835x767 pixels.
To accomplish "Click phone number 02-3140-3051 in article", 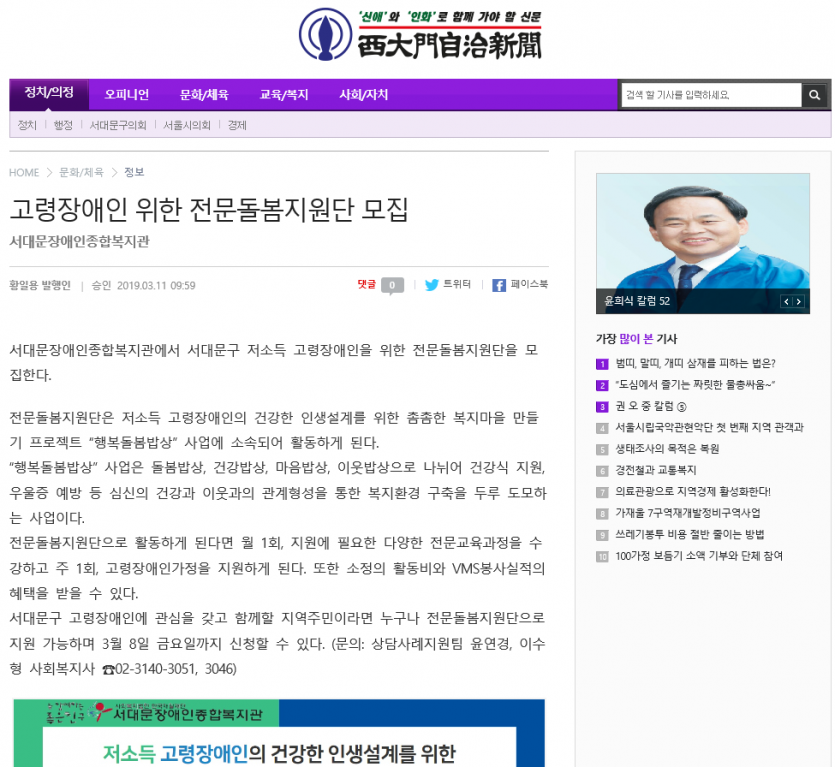I will point(155,669).
